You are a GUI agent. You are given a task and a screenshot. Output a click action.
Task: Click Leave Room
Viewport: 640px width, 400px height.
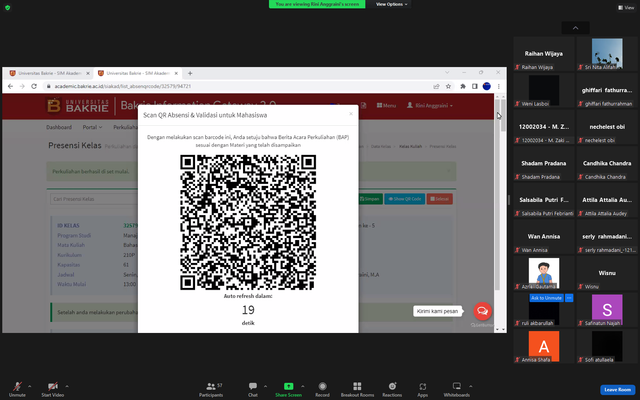617,390
